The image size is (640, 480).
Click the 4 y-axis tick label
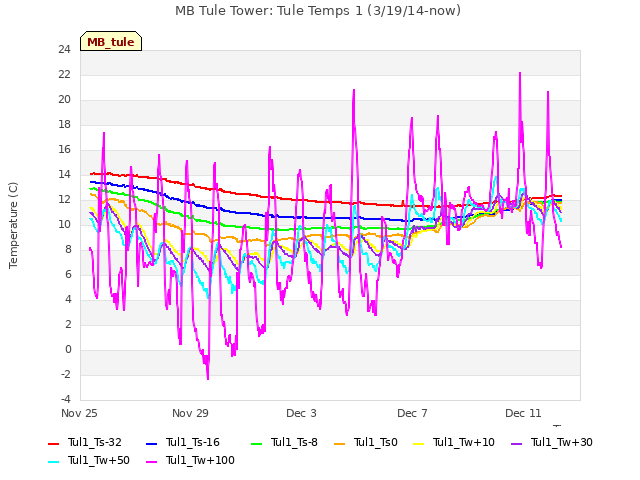point(68,300)
